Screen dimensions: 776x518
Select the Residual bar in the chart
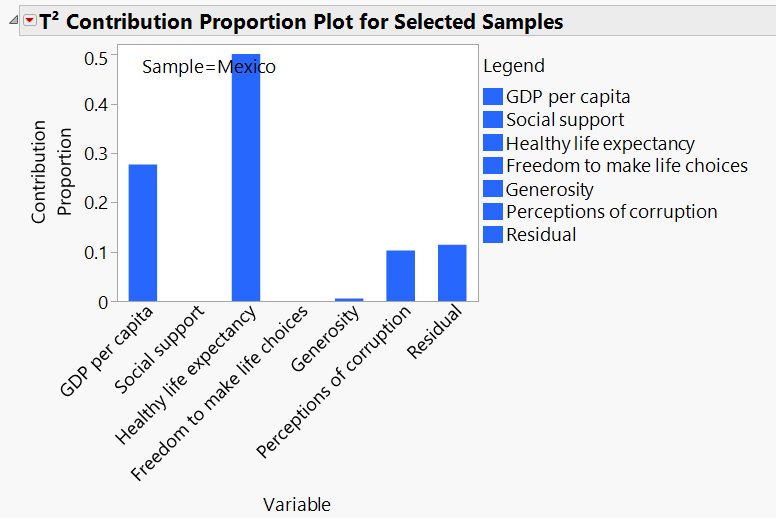(x=452, y=273)
